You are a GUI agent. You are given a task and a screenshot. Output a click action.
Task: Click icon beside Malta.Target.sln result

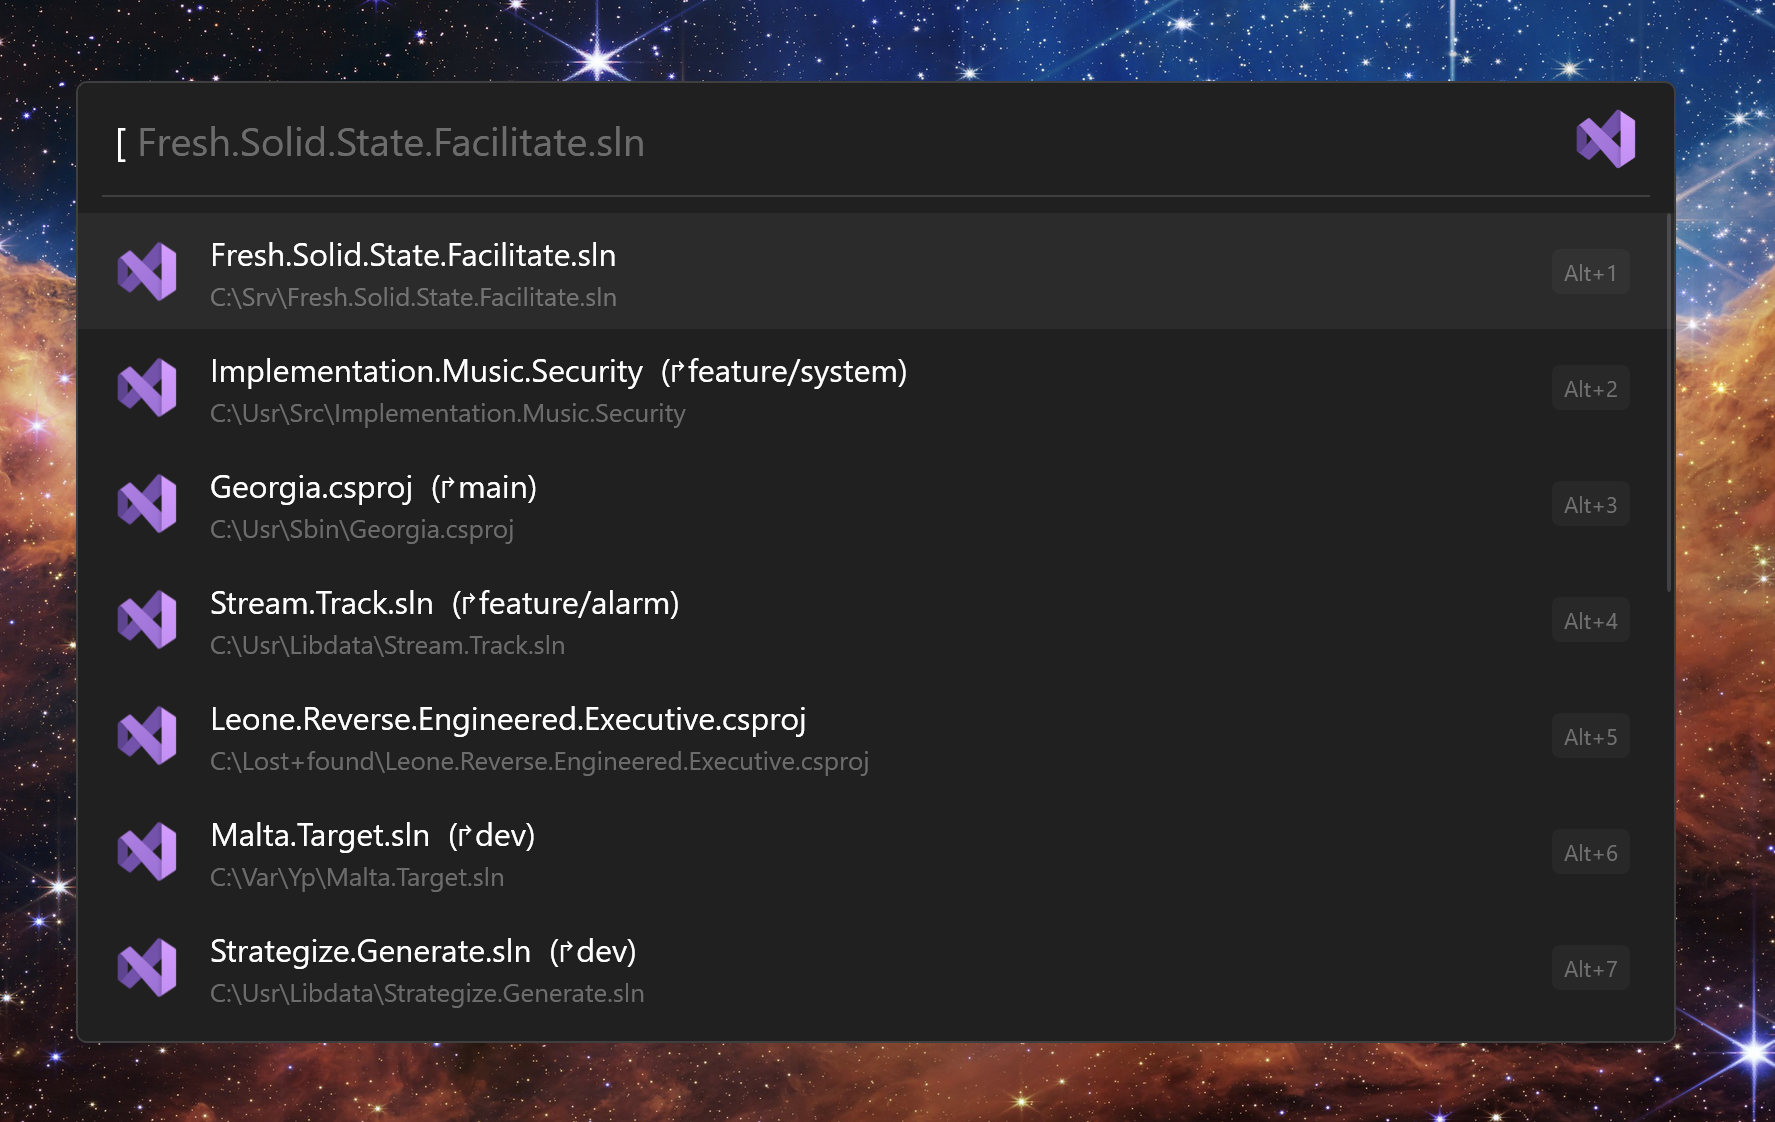click(147, 851)
